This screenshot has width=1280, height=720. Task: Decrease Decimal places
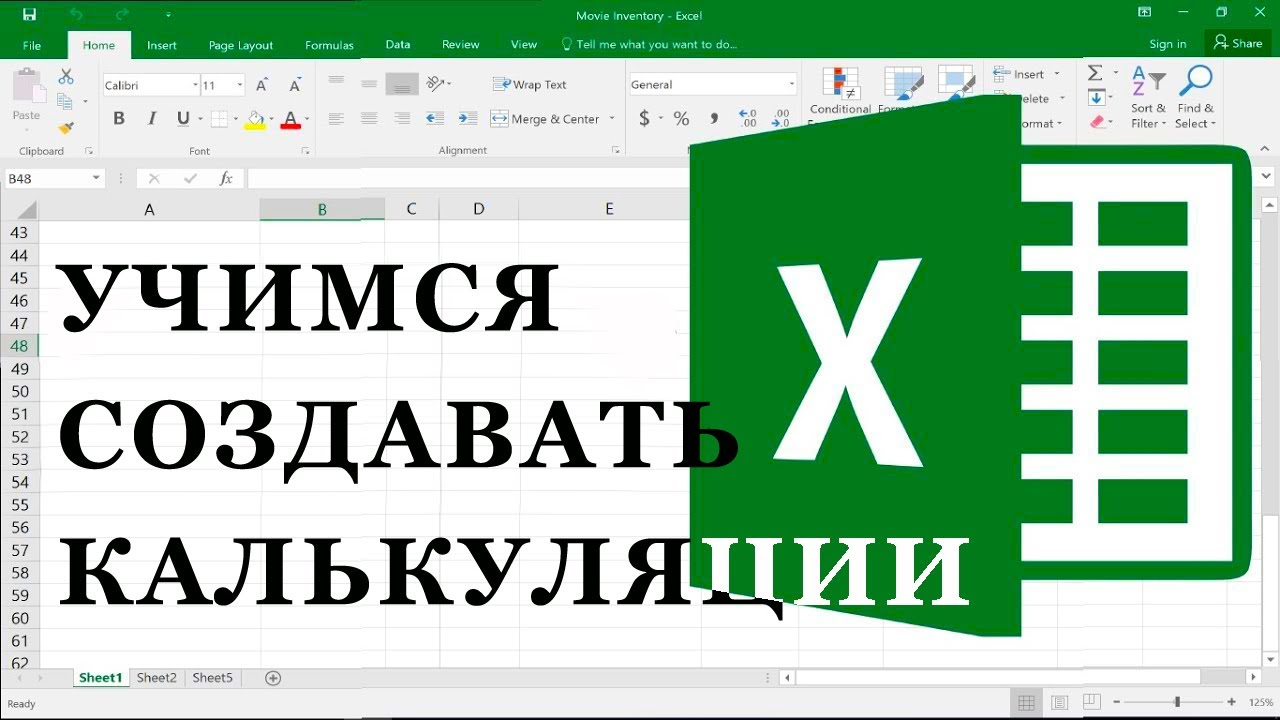pos(781,119)
